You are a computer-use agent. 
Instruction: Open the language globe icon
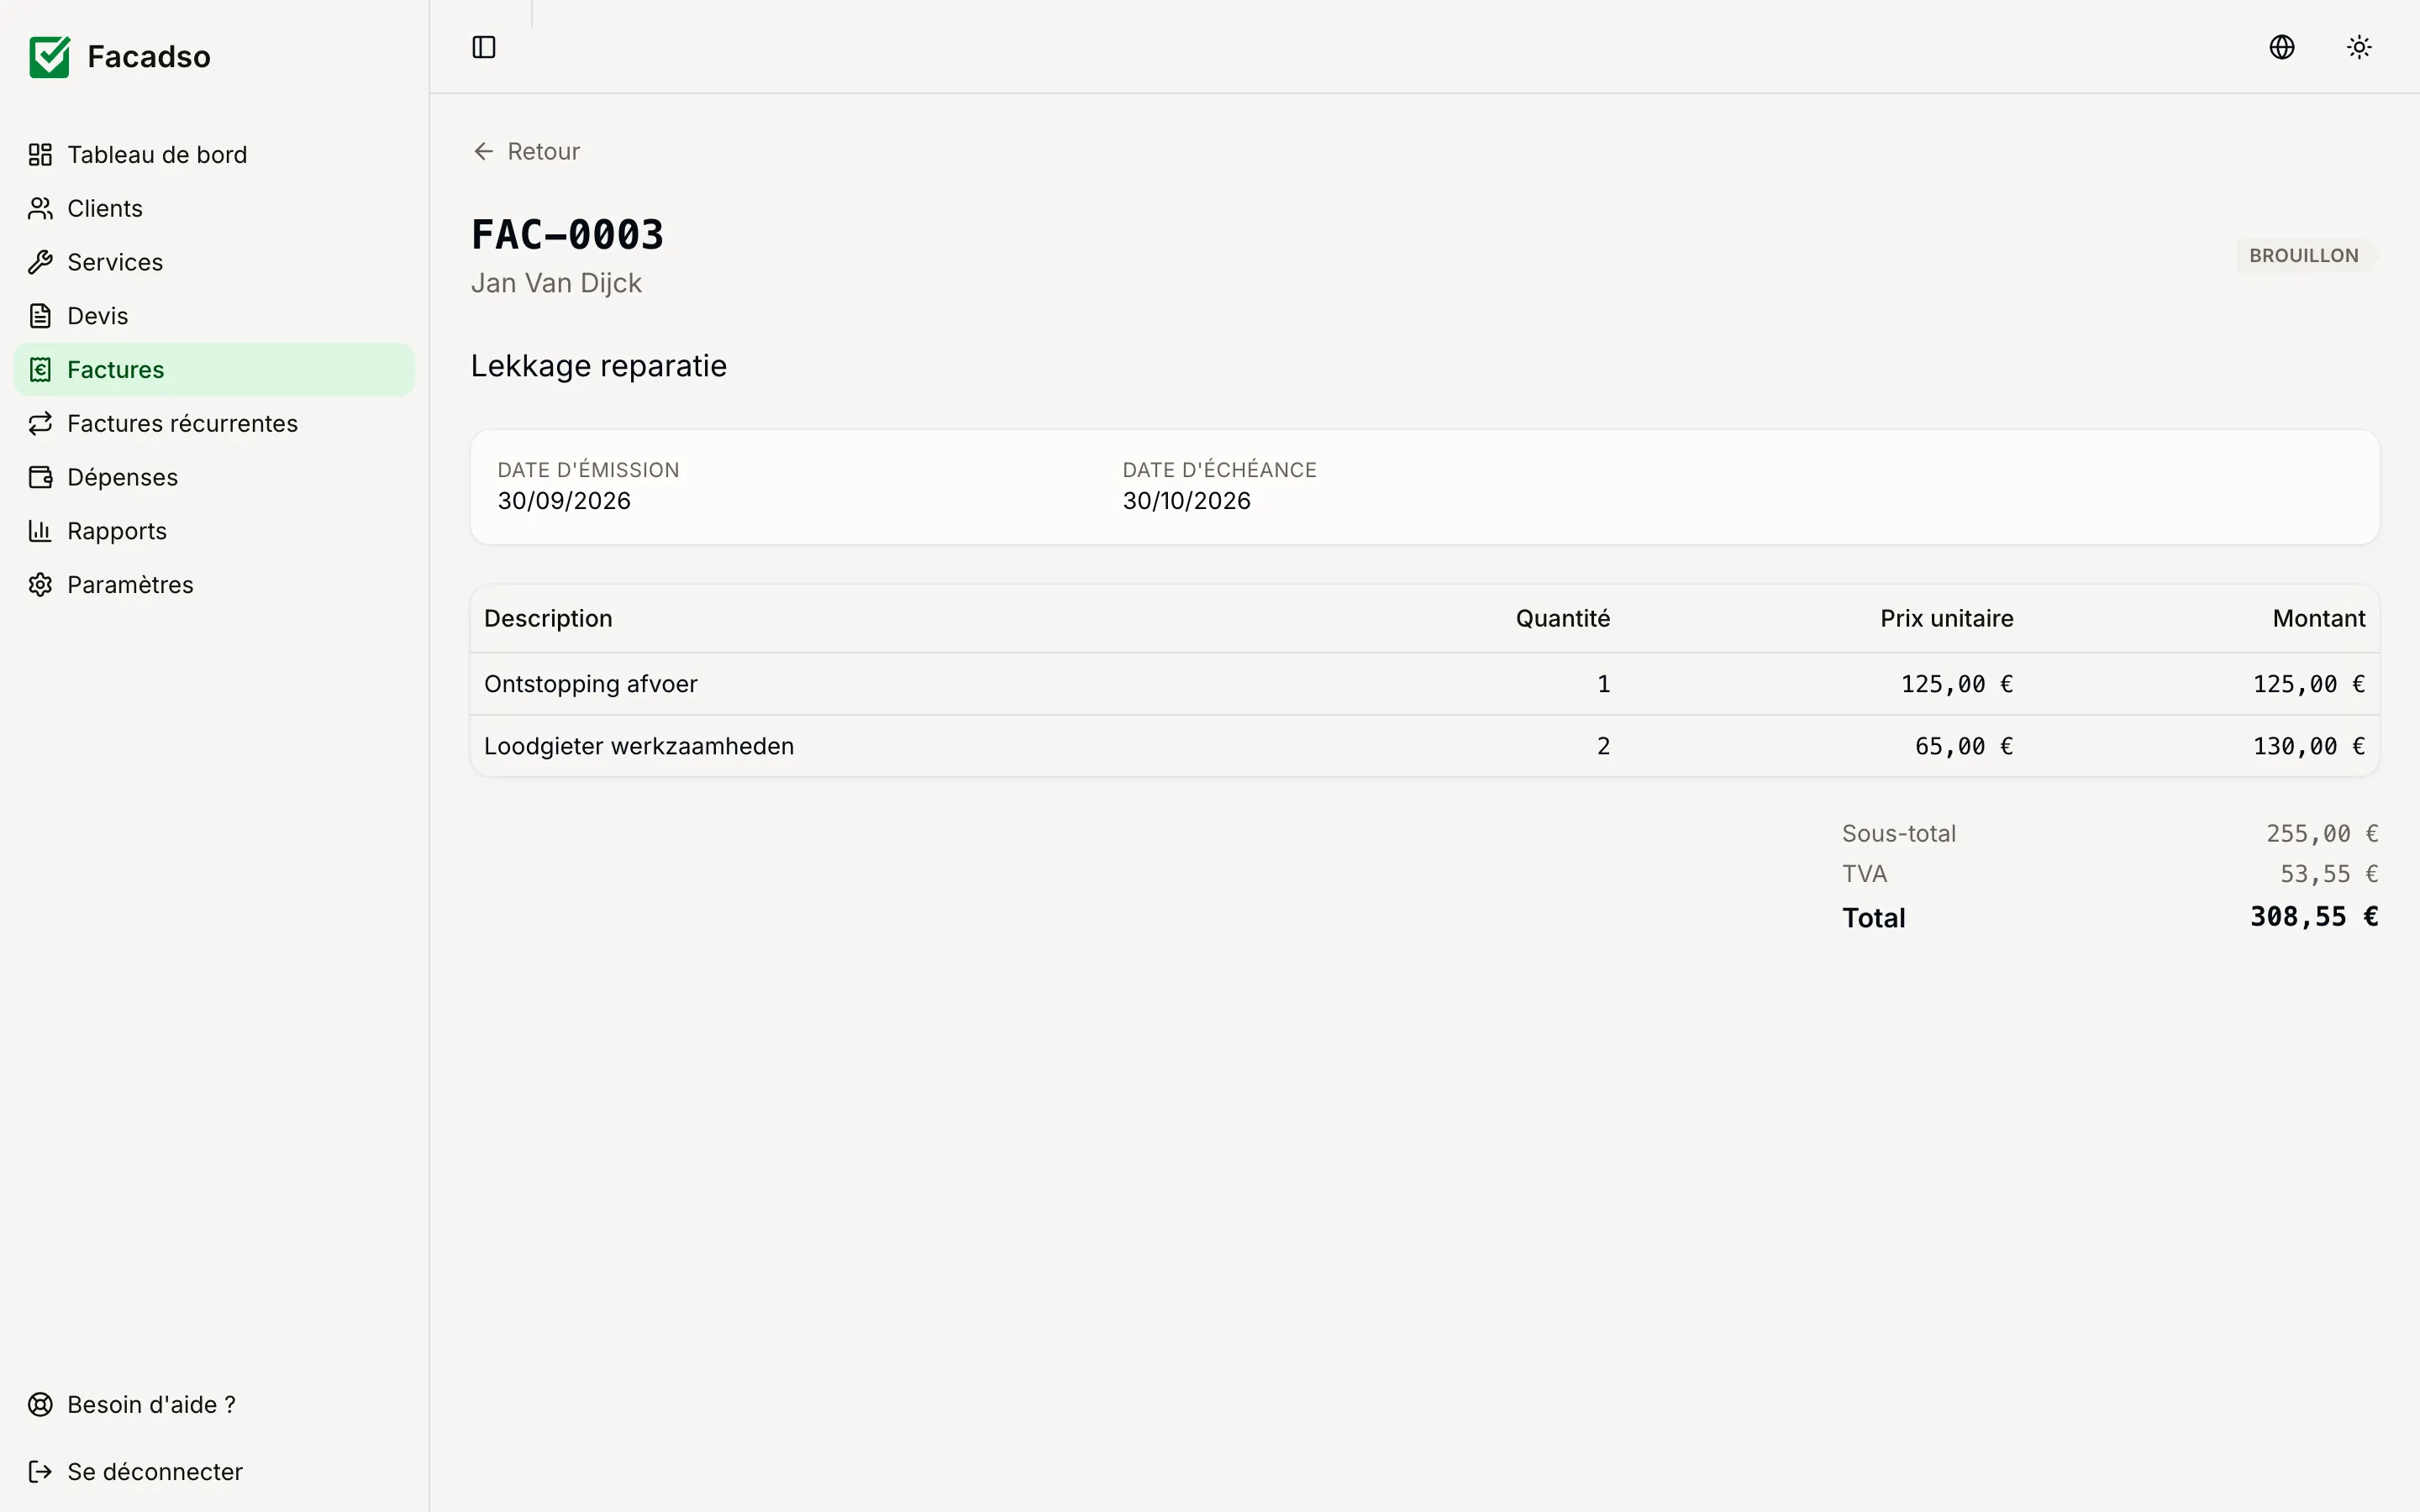pyautogui.click(x=2282, y=47)
